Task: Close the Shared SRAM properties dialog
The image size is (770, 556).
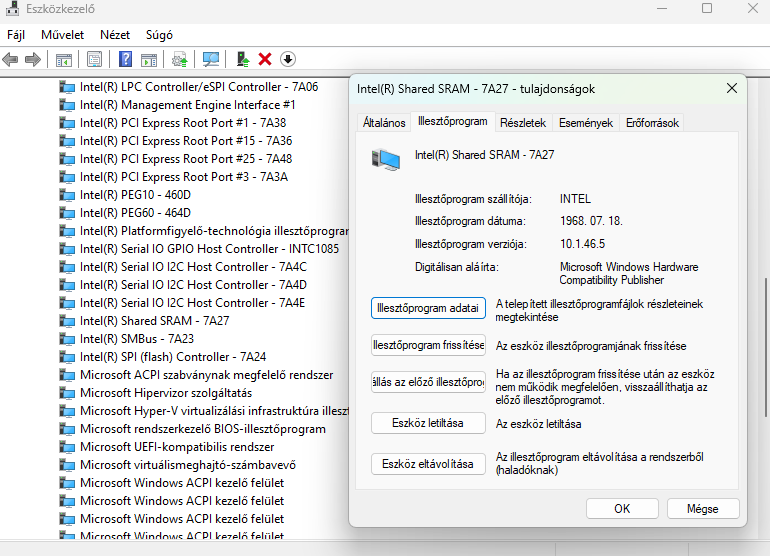Action: click(732, 88)
